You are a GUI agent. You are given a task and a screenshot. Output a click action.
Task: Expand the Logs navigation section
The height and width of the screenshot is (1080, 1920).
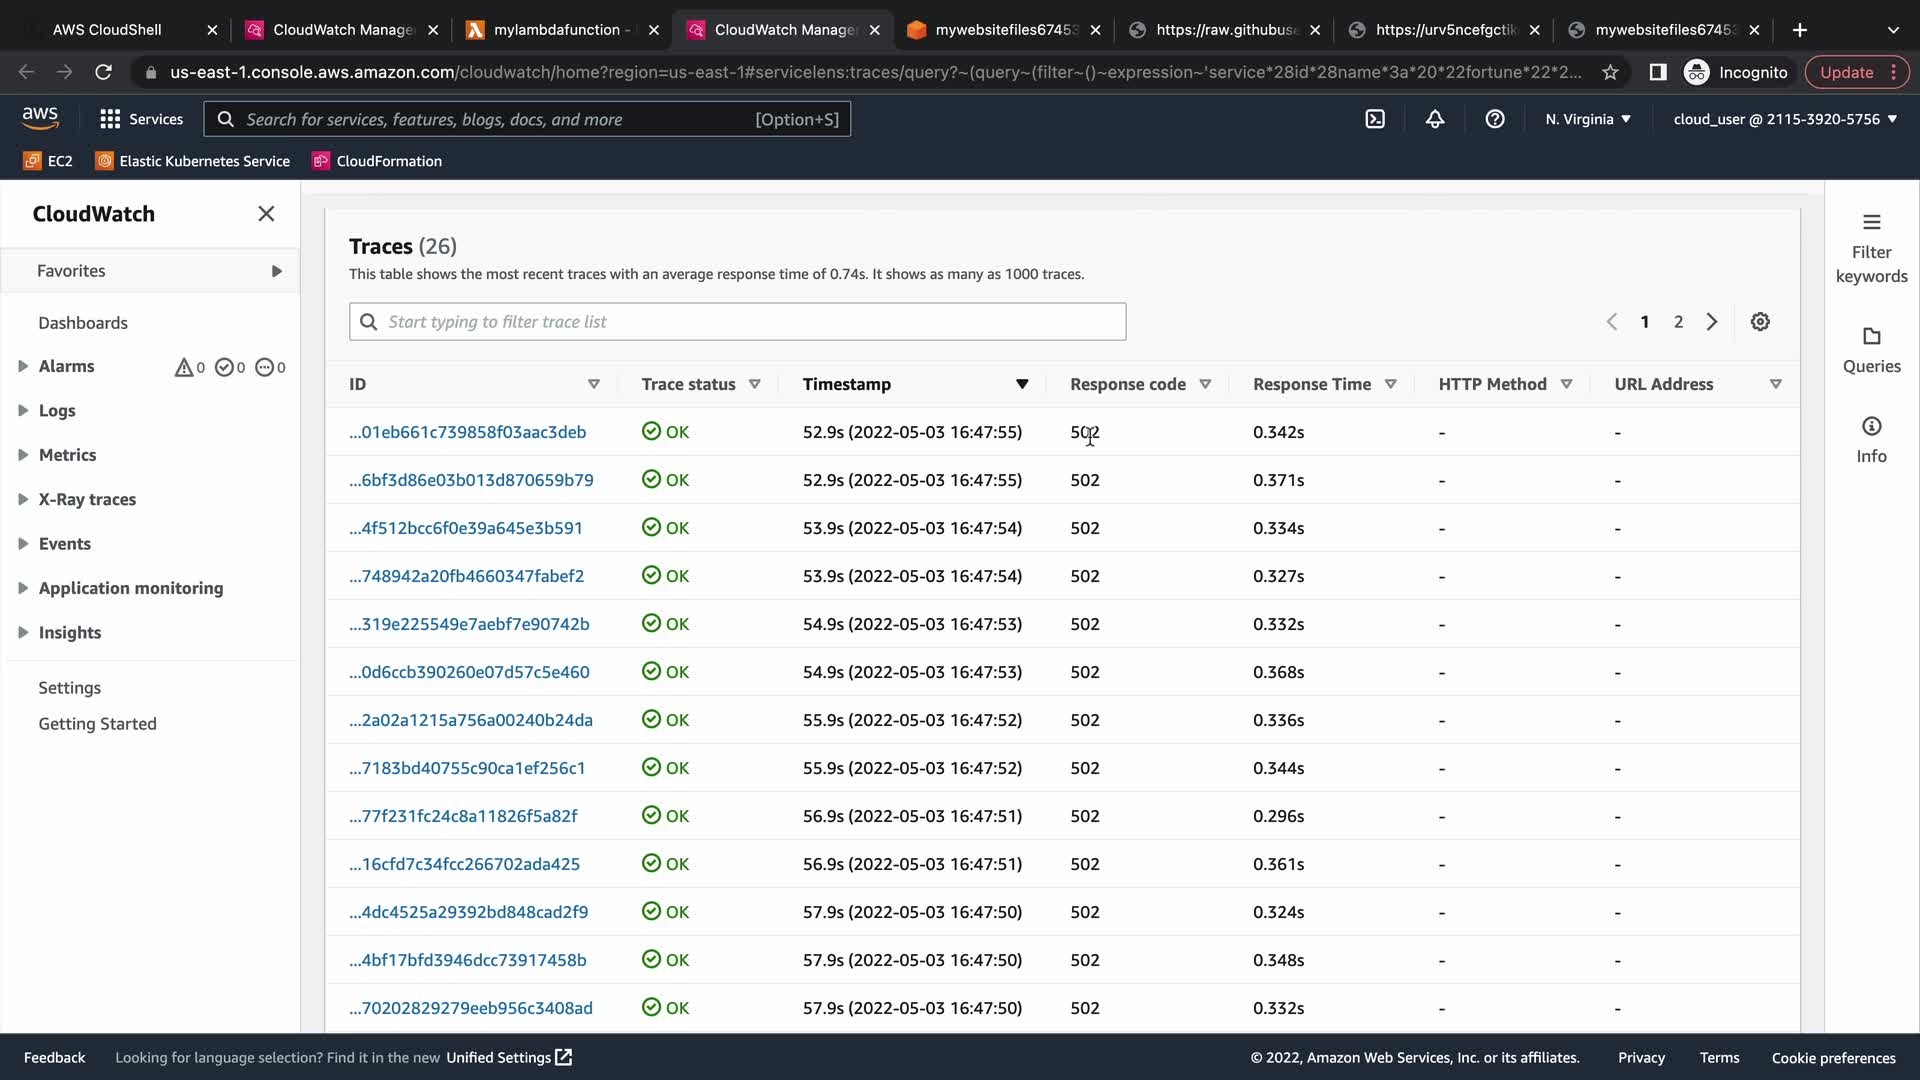tap(23, 410)
